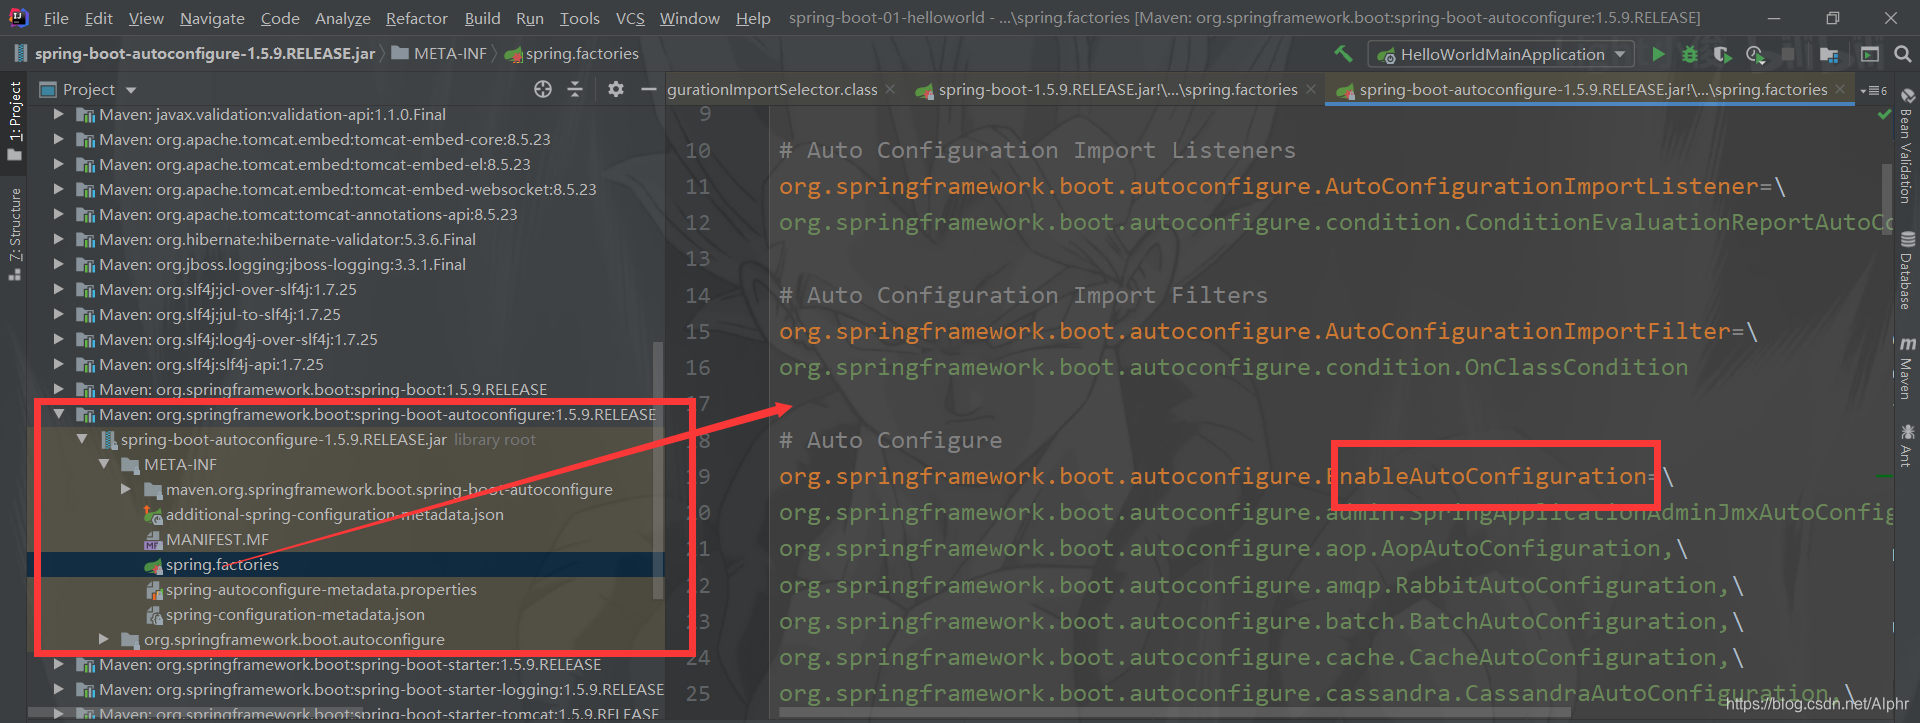Click the spring.factories breadcrumb
The image size is (1920, 723).
[x=572, y=54]
